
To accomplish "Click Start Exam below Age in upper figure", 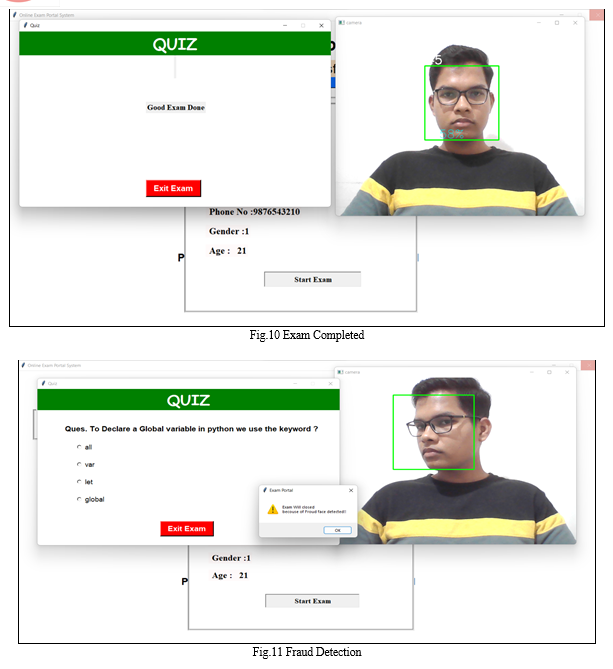I will [312, 279].
